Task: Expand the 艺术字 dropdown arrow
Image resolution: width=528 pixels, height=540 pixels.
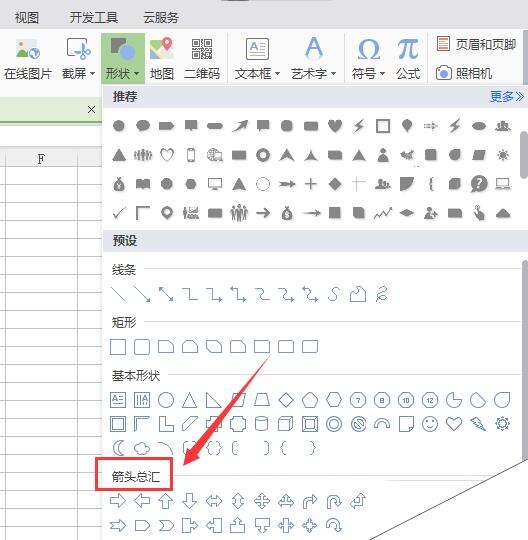Action: pos(333,73)
